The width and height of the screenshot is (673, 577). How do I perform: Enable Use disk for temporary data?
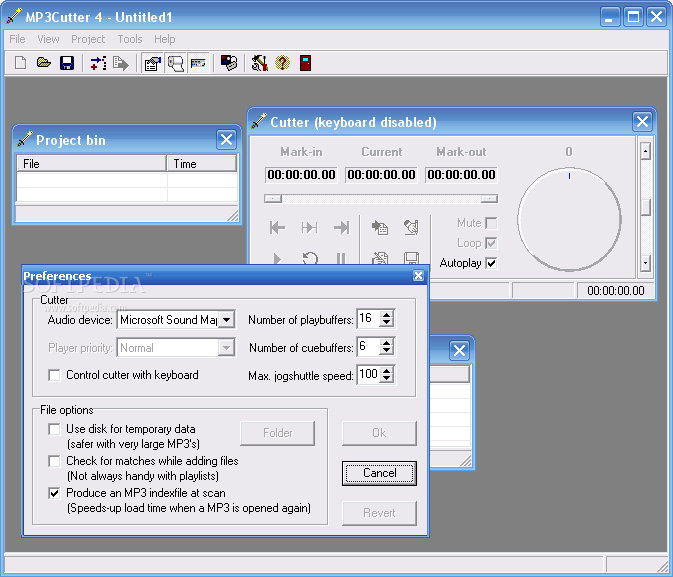coord(54,429)
